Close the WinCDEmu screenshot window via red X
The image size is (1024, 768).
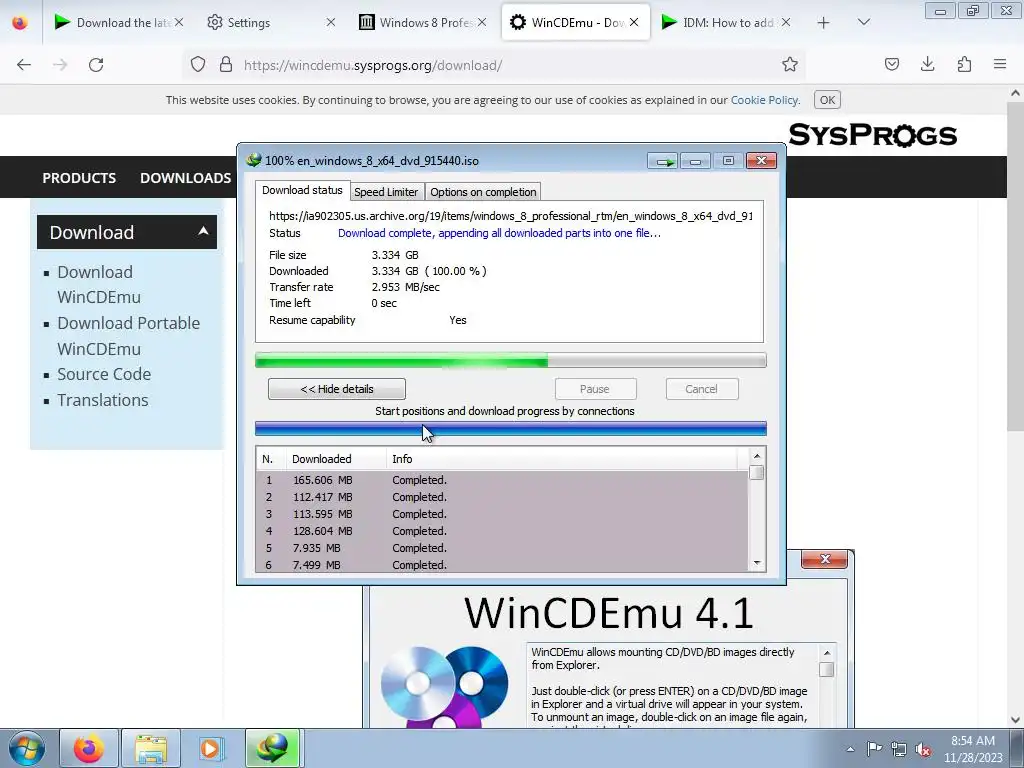pos(825,559)
